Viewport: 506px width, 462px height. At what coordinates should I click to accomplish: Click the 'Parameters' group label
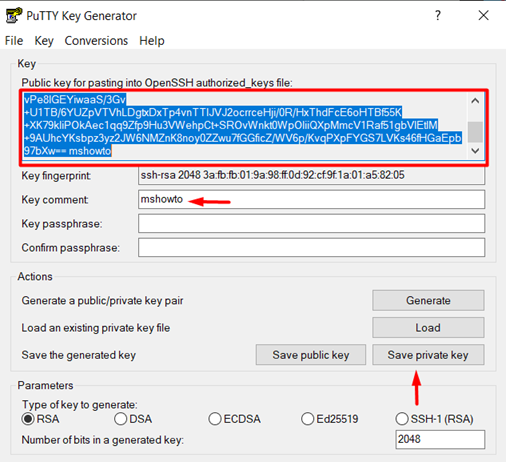(45, 385)
